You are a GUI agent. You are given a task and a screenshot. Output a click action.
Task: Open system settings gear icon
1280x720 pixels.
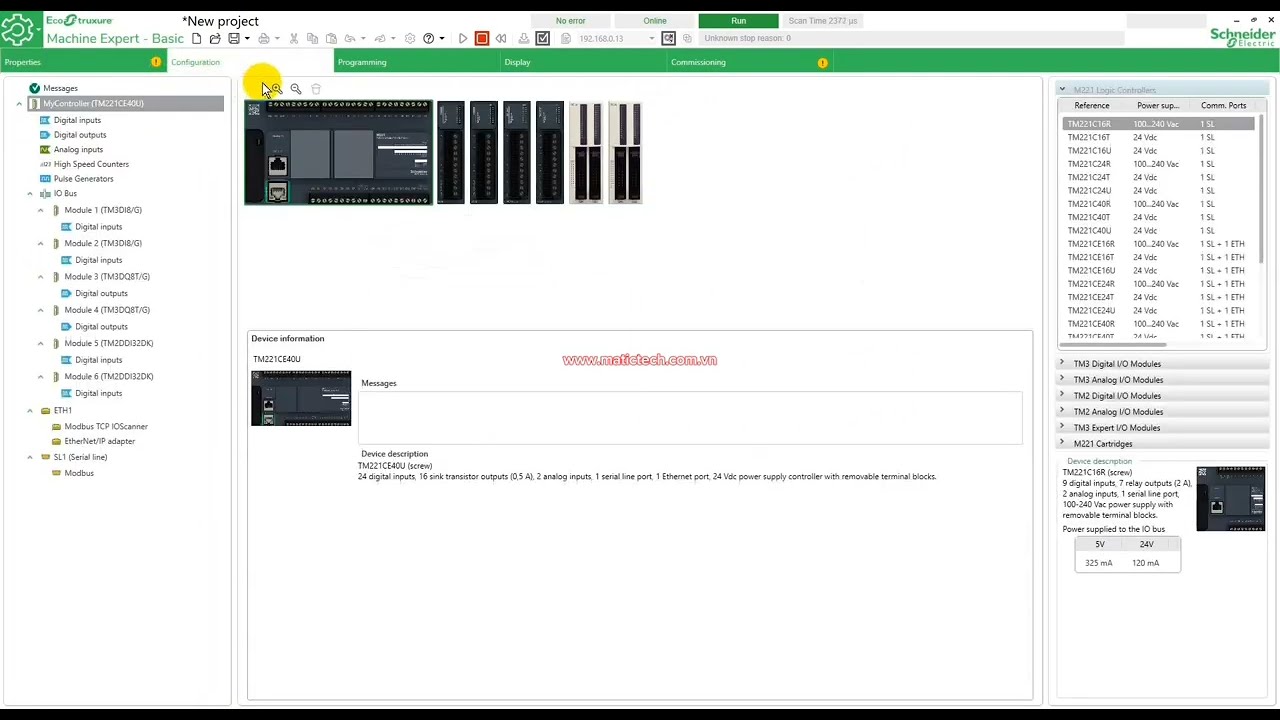point(410,38)
